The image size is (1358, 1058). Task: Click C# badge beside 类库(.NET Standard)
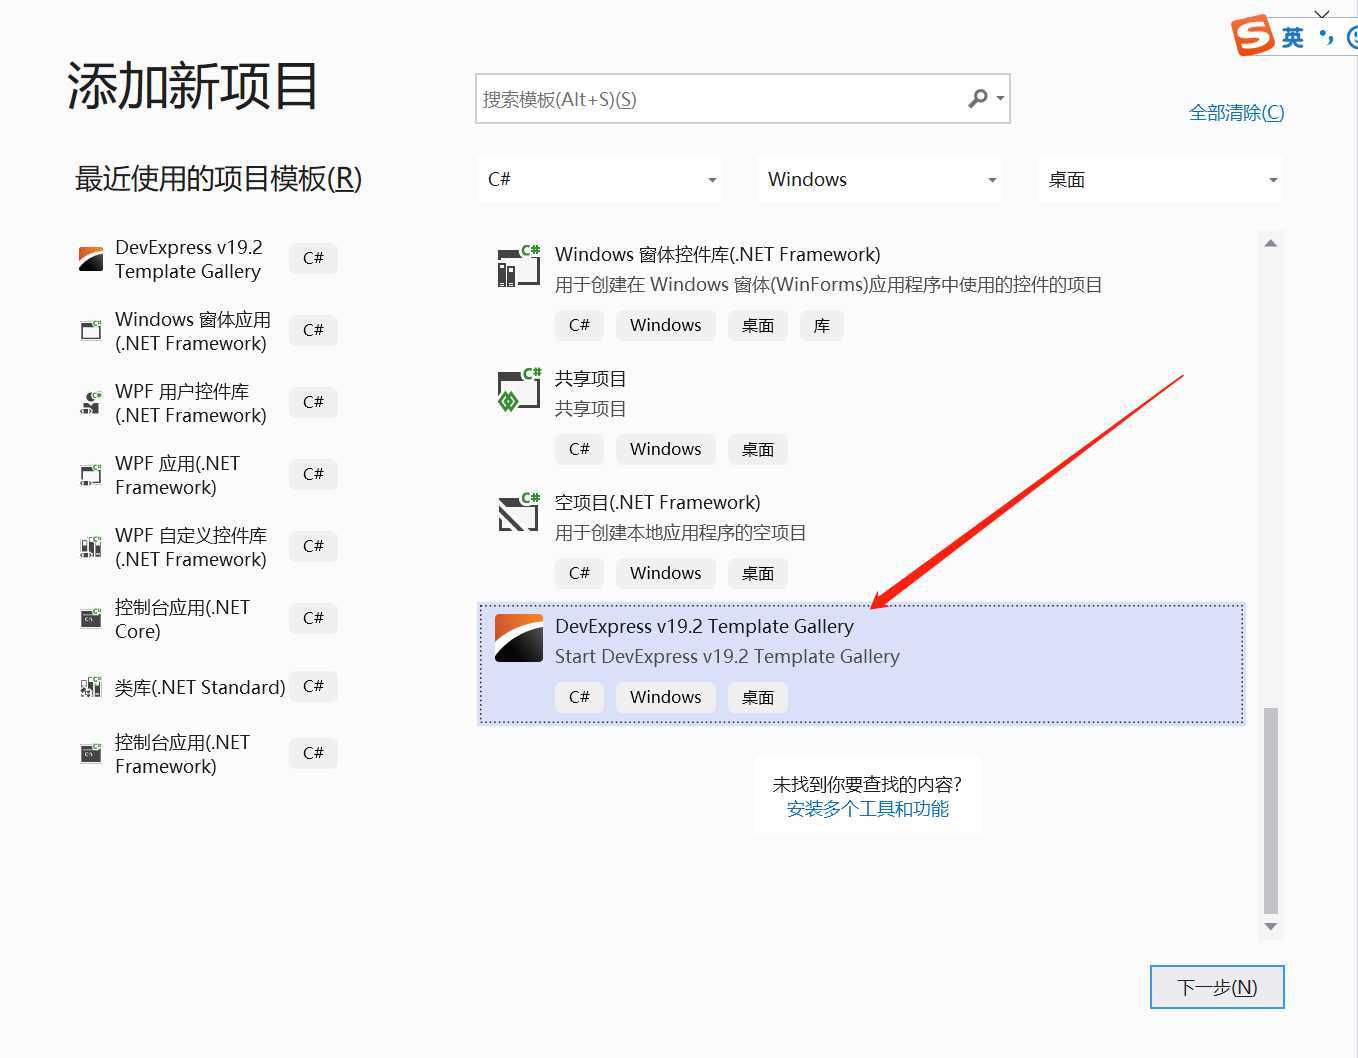pos(313,687)
